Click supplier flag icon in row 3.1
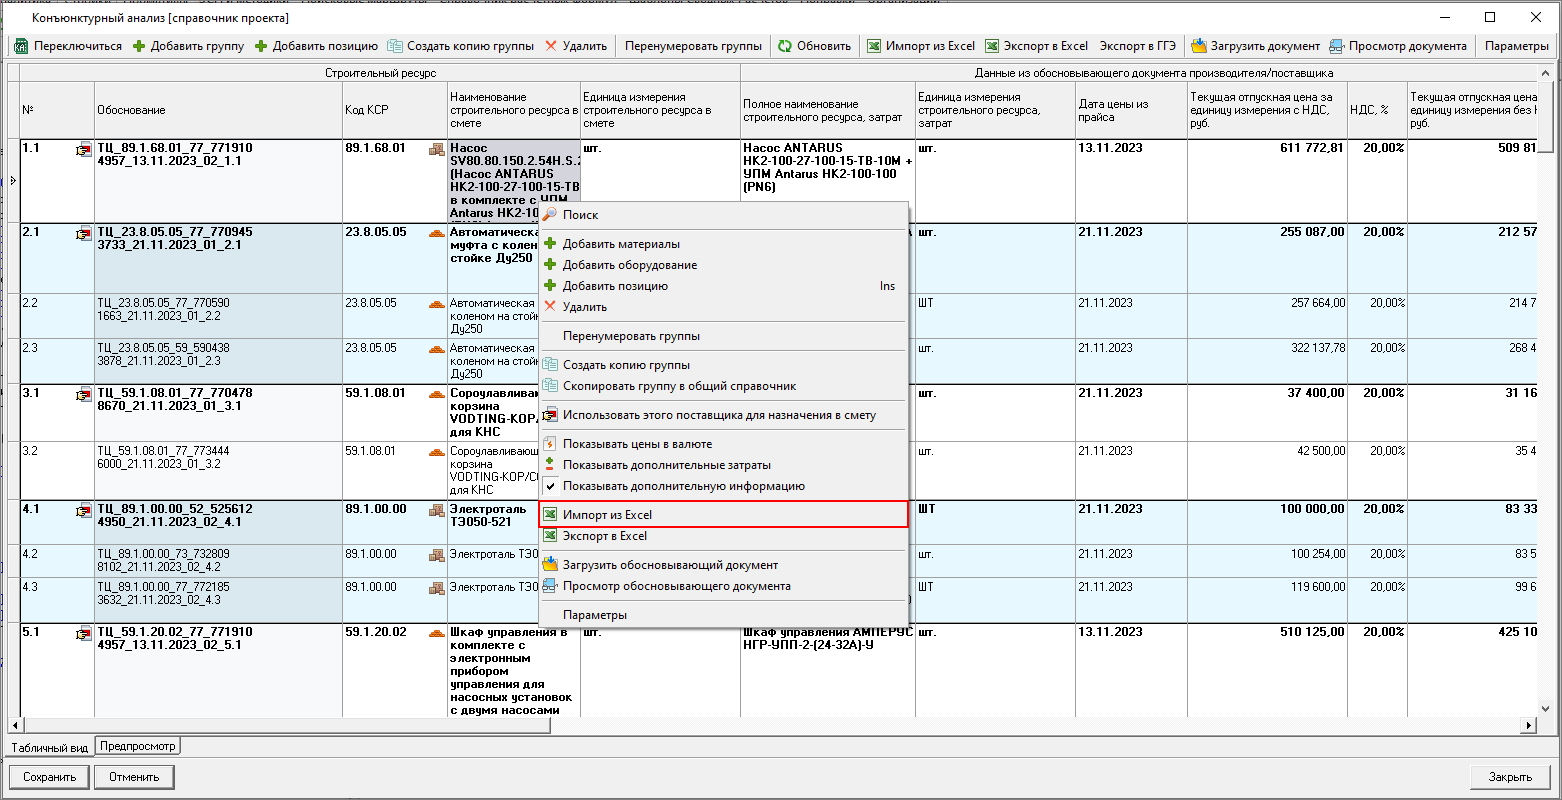 (83, 396)
